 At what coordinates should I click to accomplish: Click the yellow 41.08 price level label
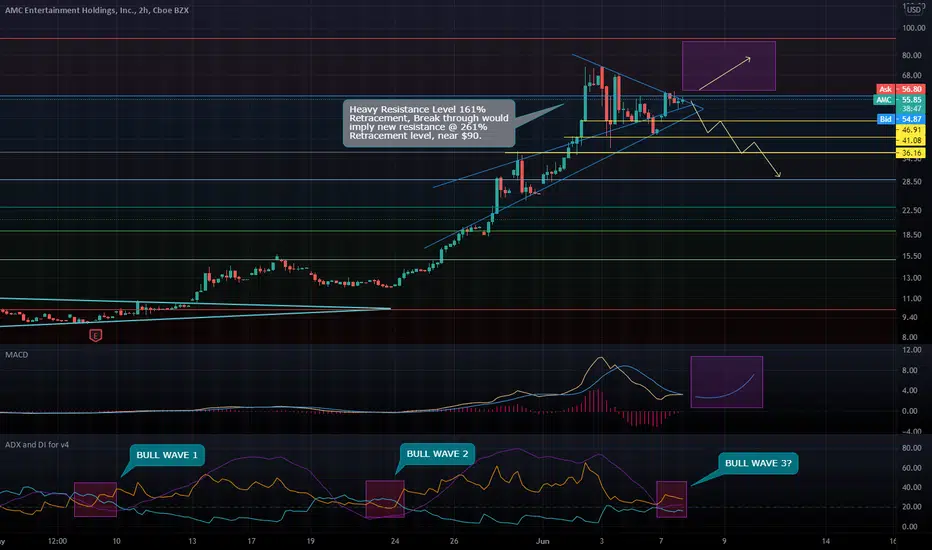pos(911,141)
